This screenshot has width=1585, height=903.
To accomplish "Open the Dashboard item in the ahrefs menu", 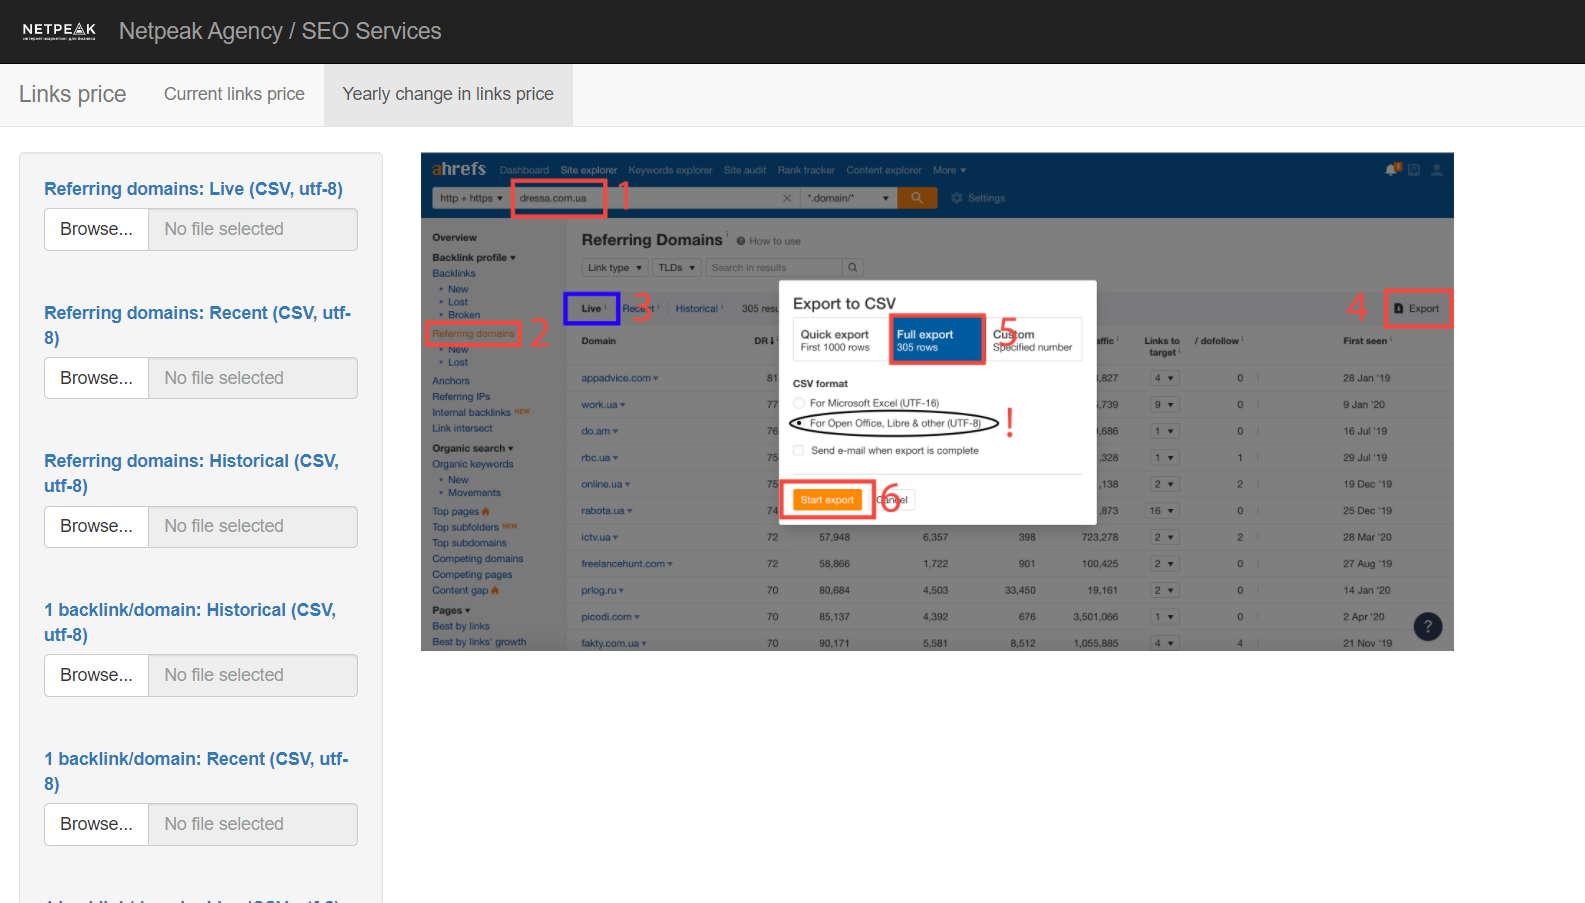I will 524,170.
